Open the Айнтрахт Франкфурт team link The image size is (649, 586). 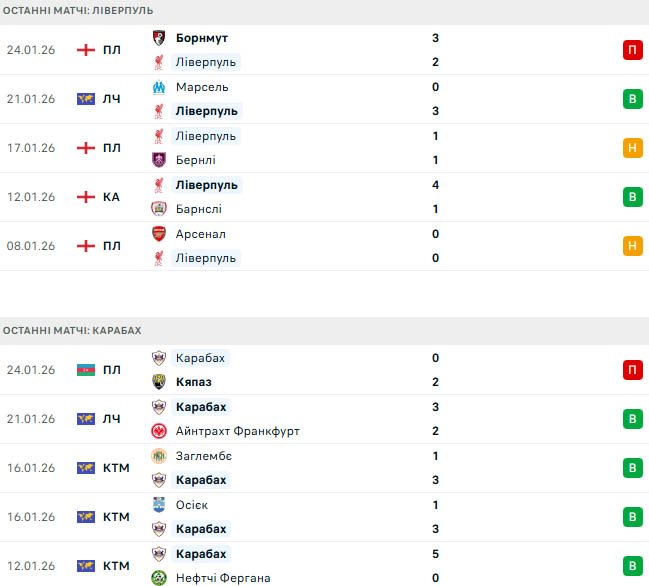(237, 431)
